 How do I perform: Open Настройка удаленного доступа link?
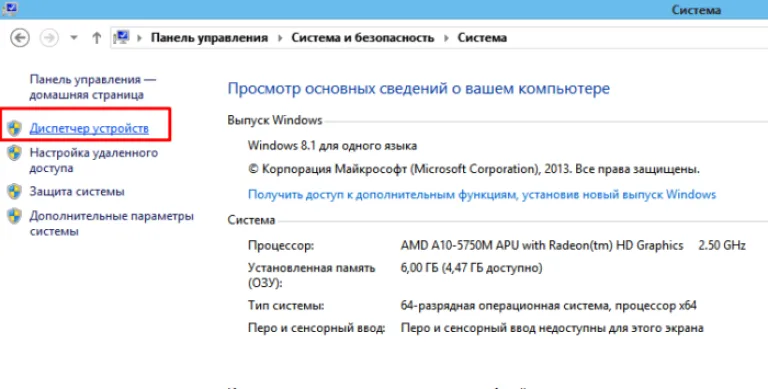(94, 160)
